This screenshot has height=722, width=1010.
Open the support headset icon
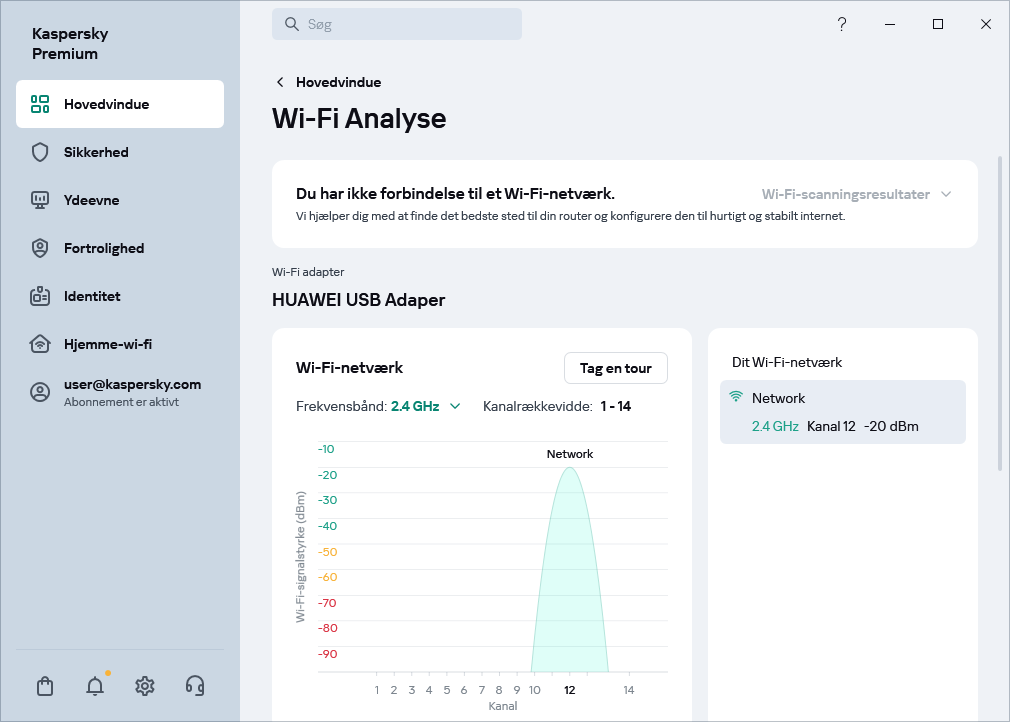pos(194,686)
